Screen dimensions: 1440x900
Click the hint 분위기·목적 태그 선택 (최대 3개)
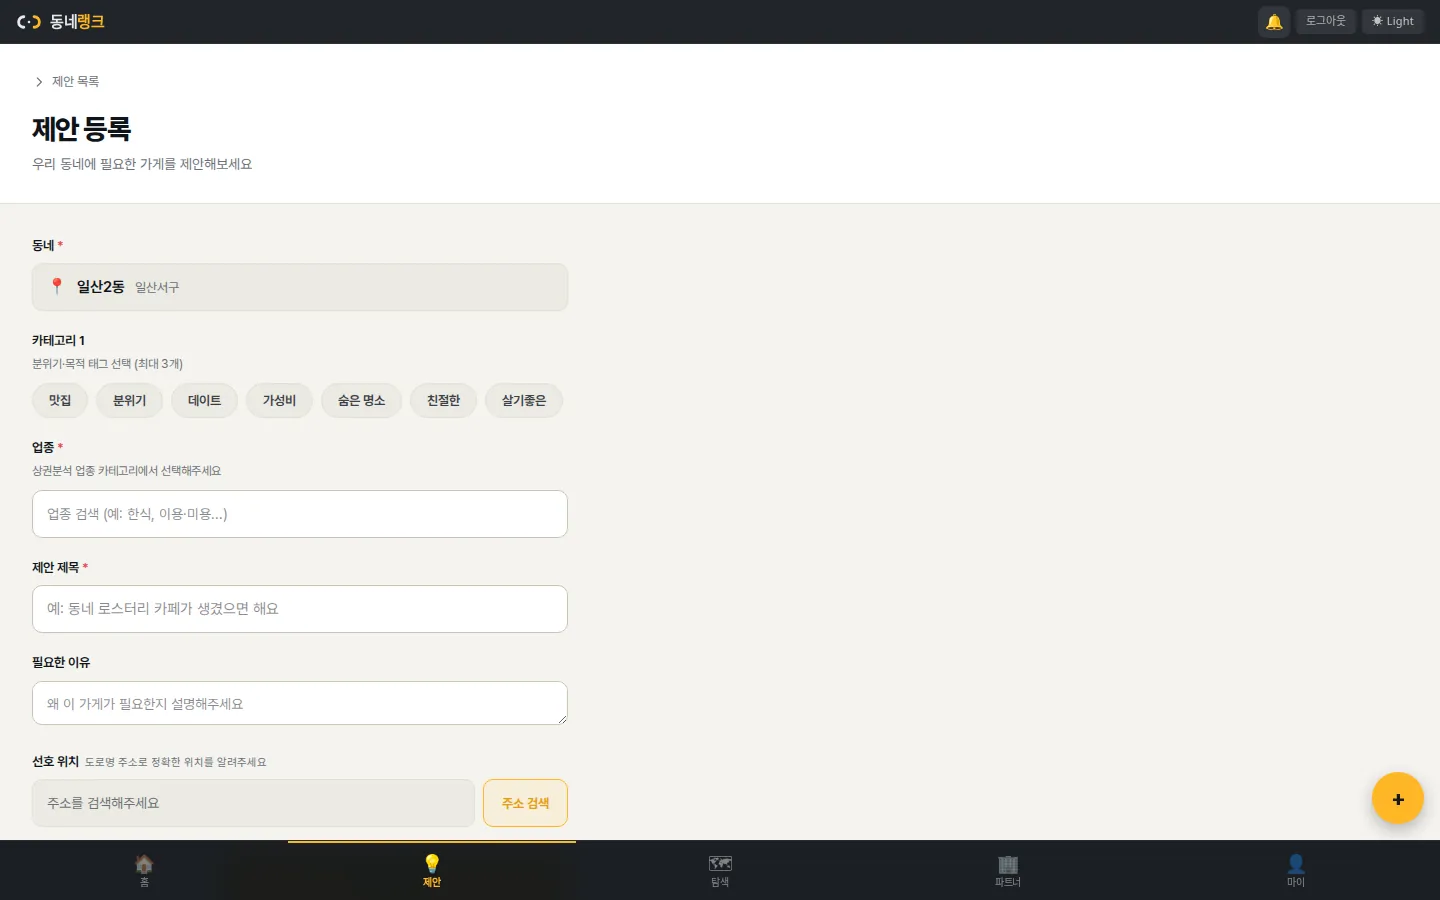(x=107, y=364)
